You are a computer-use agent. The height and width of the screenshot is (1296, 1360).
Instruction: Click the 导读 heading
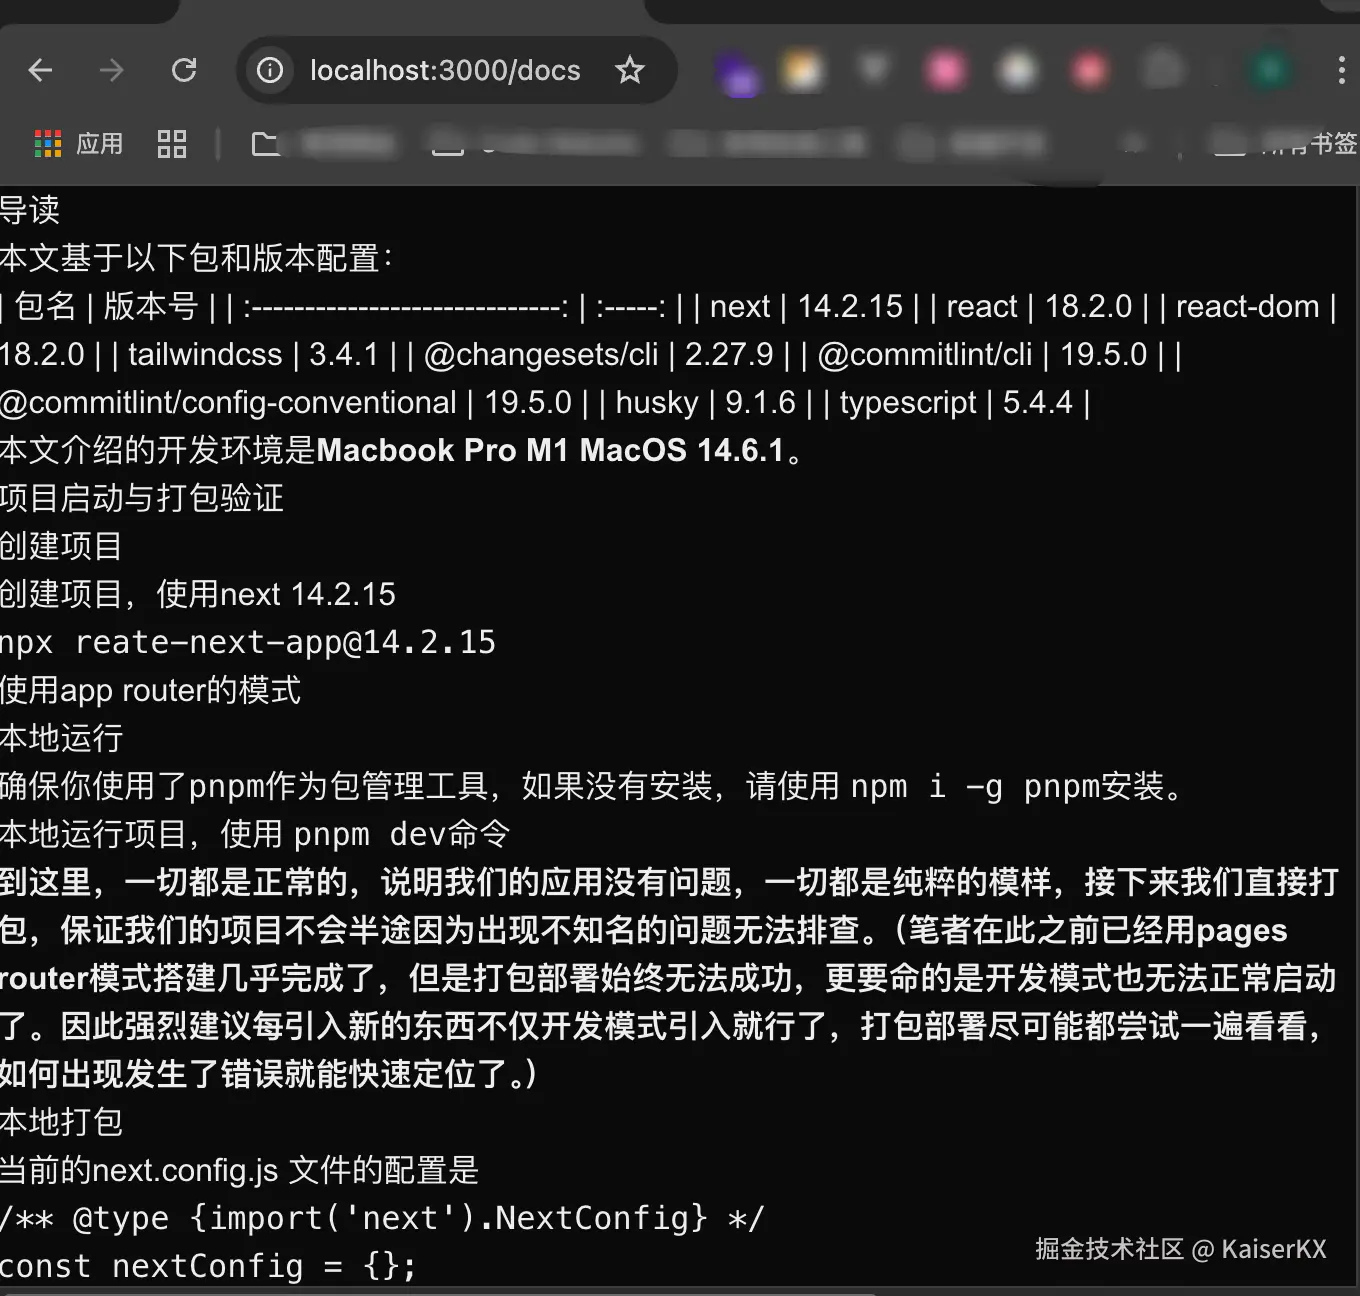point(30,210)
